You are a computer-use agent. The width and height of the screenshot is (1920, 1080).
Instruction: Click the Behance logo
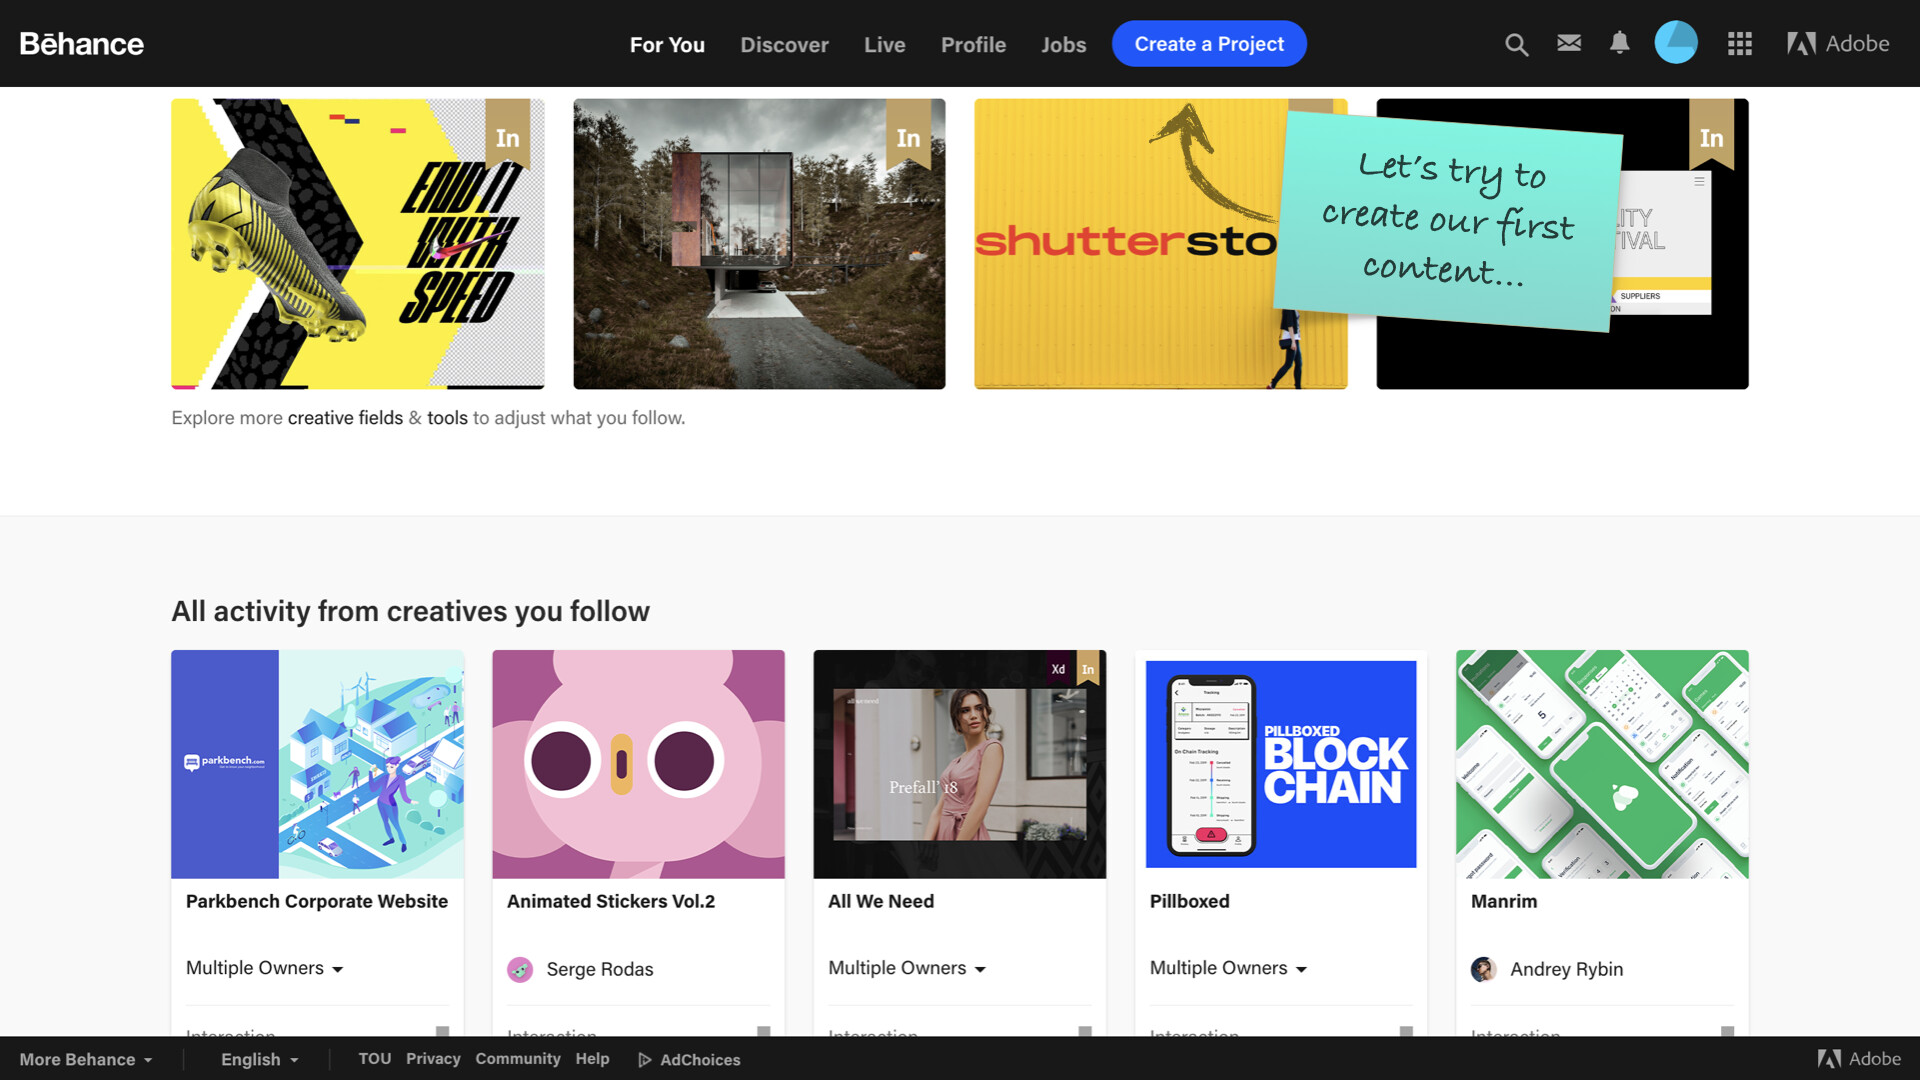[82, 44]
